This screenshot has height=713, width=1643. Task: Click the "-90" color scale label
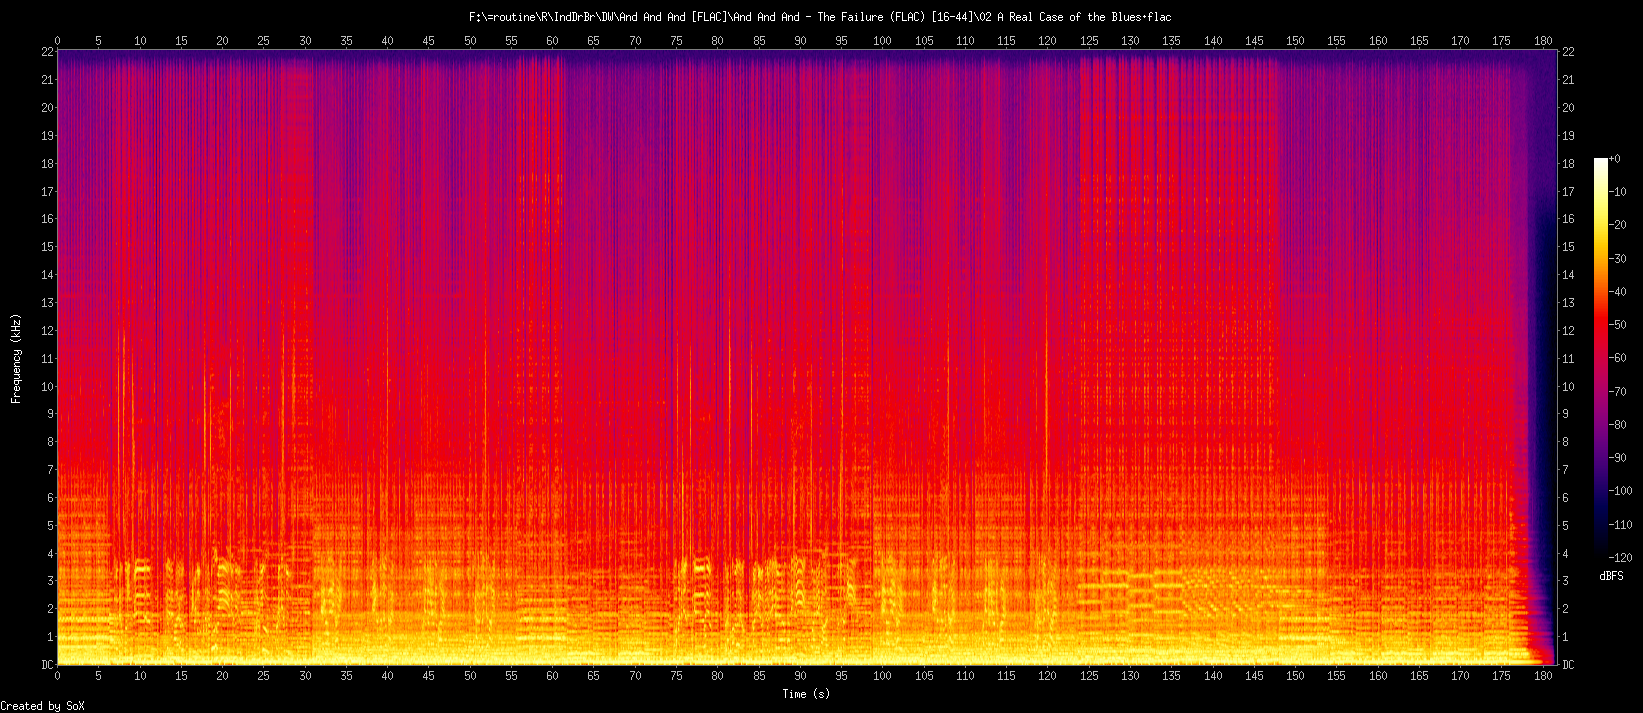pos(1619,458)
